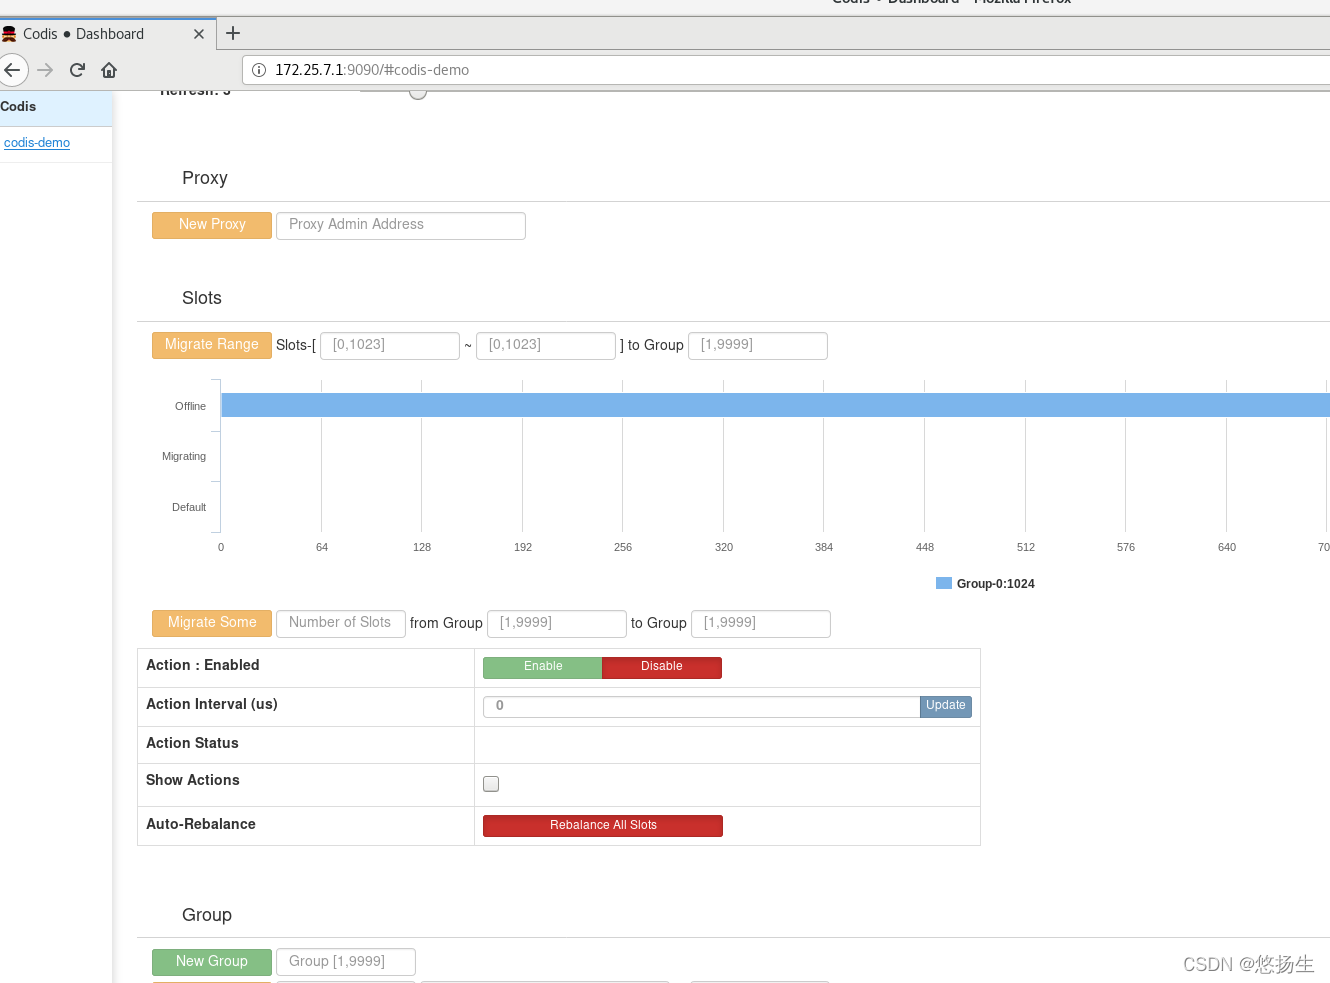The width and height of the screenshot is (1330, 983).
Task: Click the Default axis label
Action: coord(189,507)
